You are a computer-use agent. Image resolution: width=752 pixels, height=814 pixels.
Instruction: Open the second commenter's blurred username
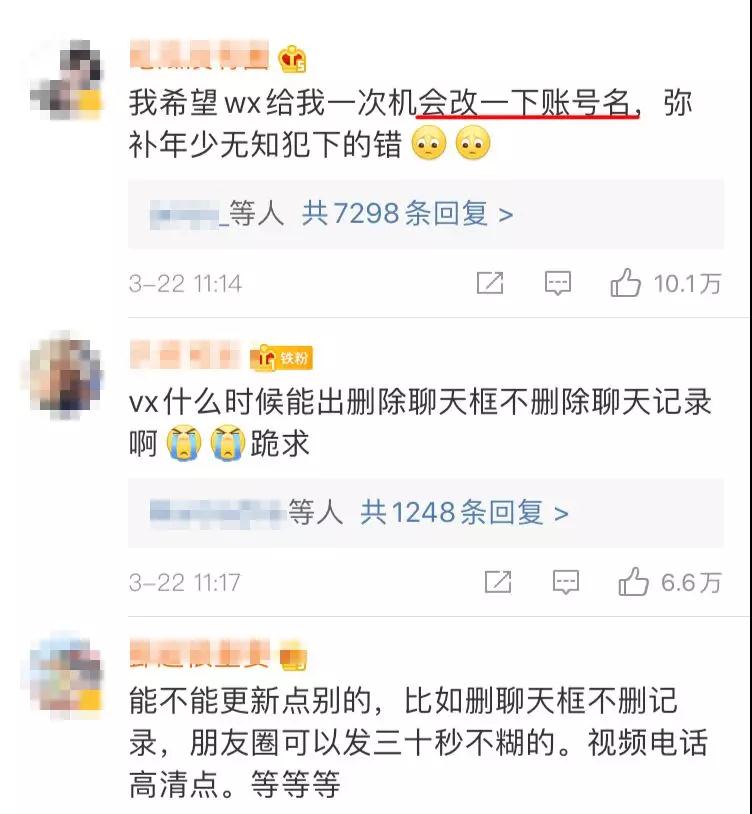point(186,355)
